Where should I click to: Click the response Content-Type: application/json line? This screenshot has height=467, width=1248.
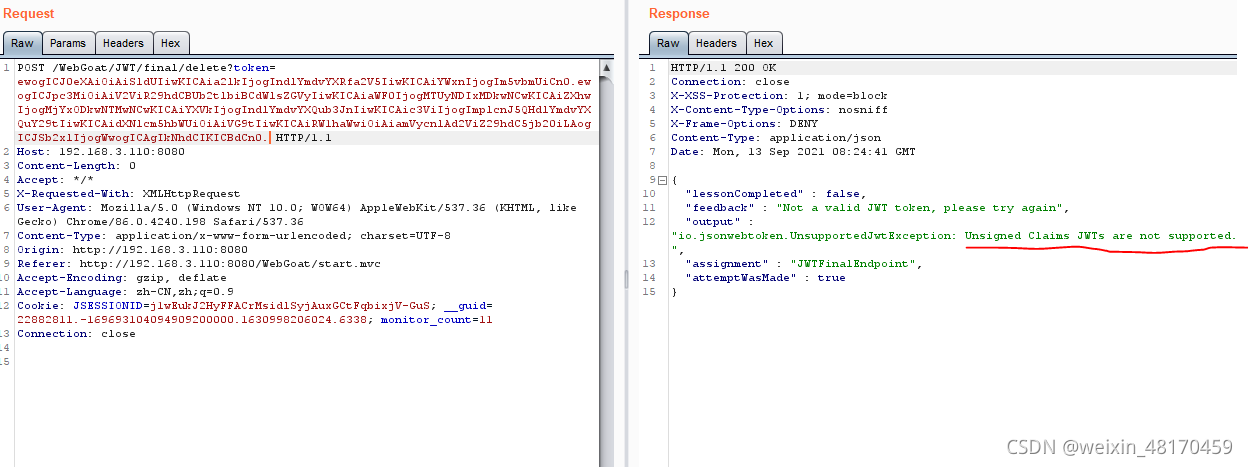coord(765,138)
